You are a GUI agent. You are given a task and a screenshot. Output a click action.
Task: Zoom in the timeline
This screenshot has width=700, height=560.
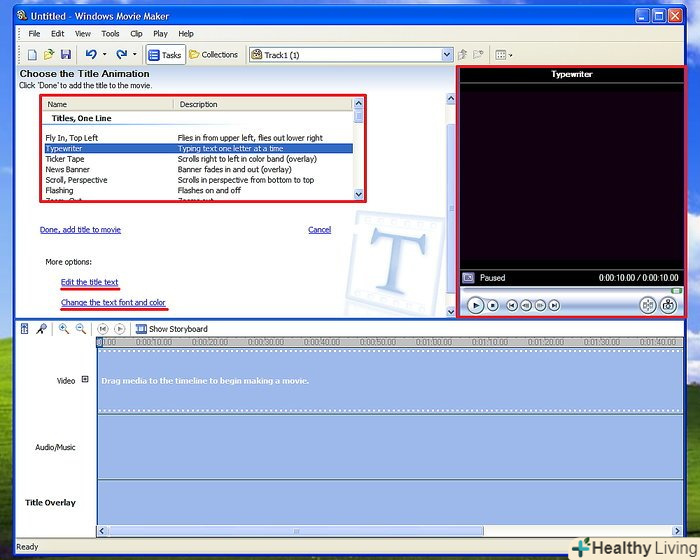(64, 329)
